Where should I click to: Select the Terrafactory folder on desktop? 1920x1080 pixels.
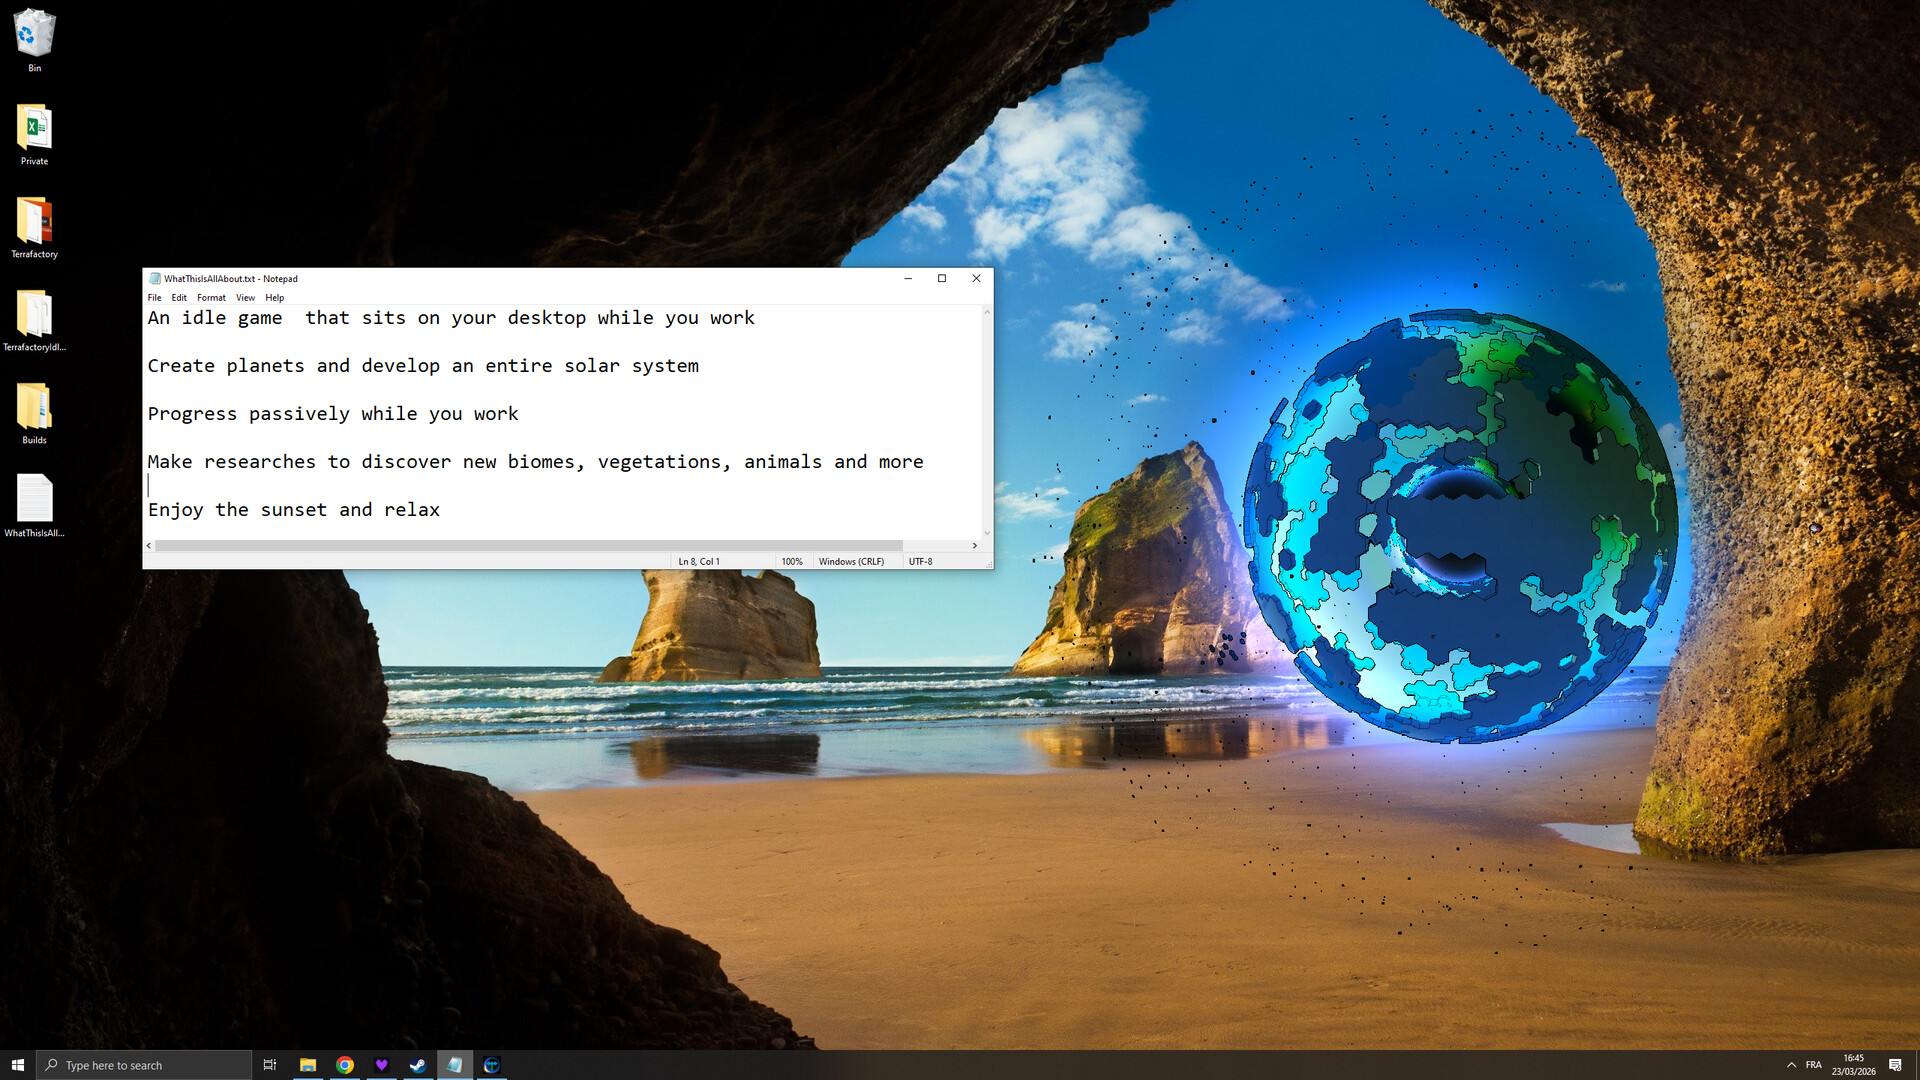pyautogui.click(x=34, y=223)
